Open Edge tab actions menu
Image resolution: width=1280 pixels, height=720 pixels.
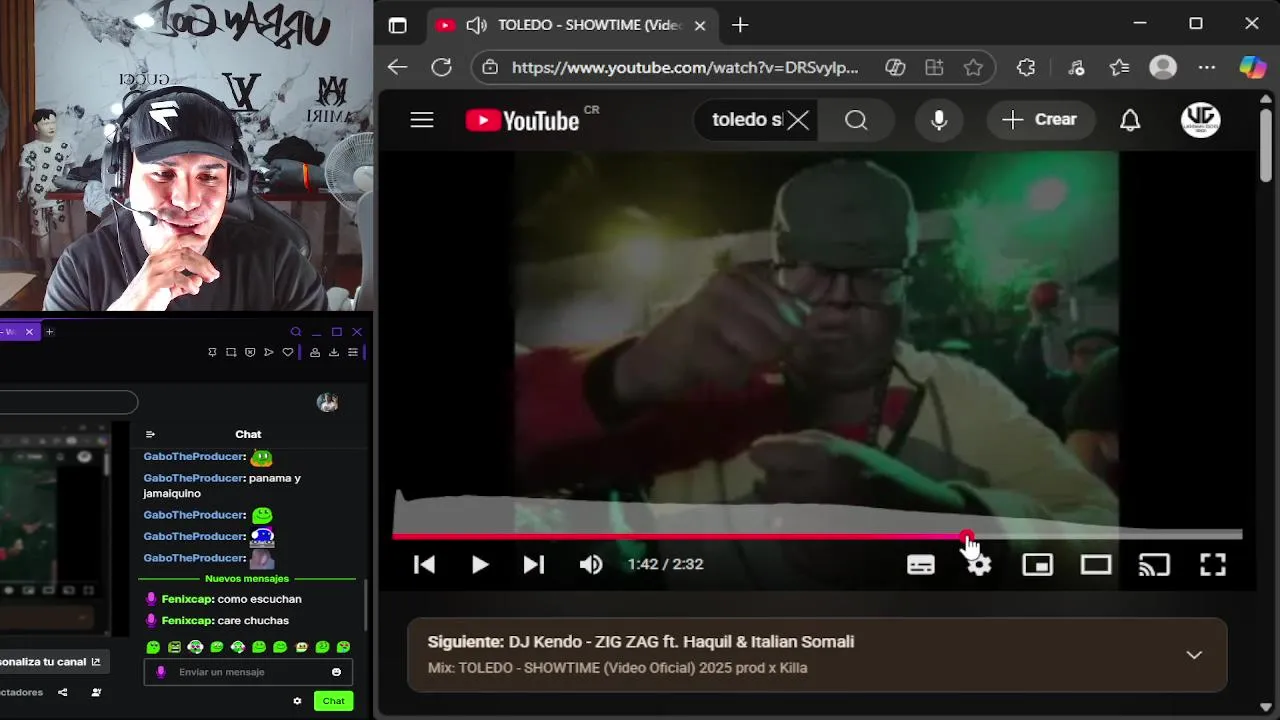[x=398, y=25]
